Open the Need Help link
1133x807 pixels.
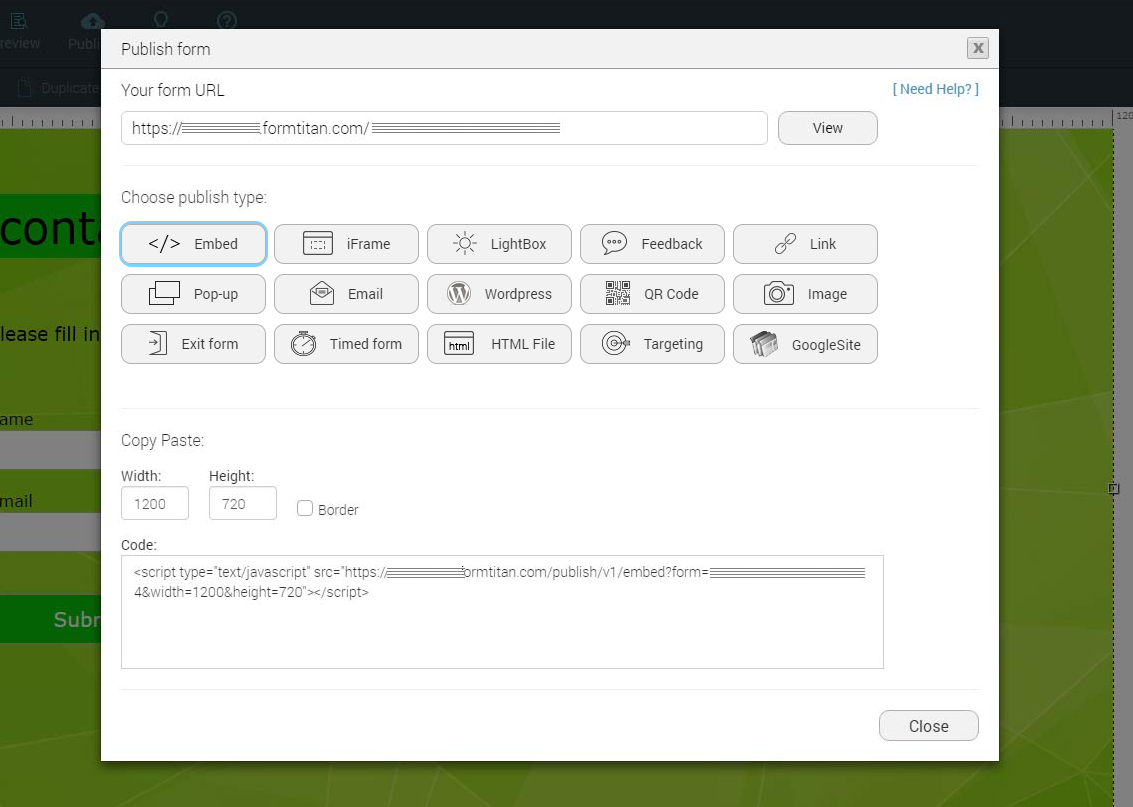[936, 89]
